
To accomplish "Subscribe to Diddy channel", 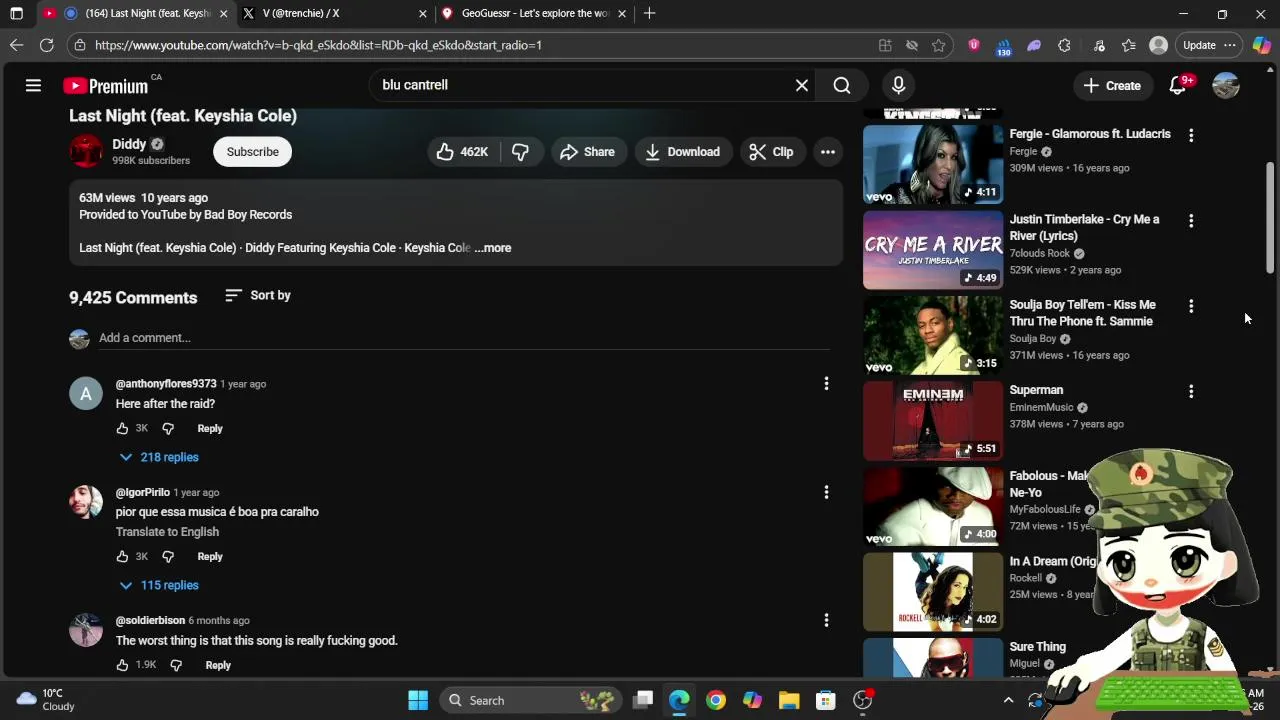I will [x=252, y=152].
